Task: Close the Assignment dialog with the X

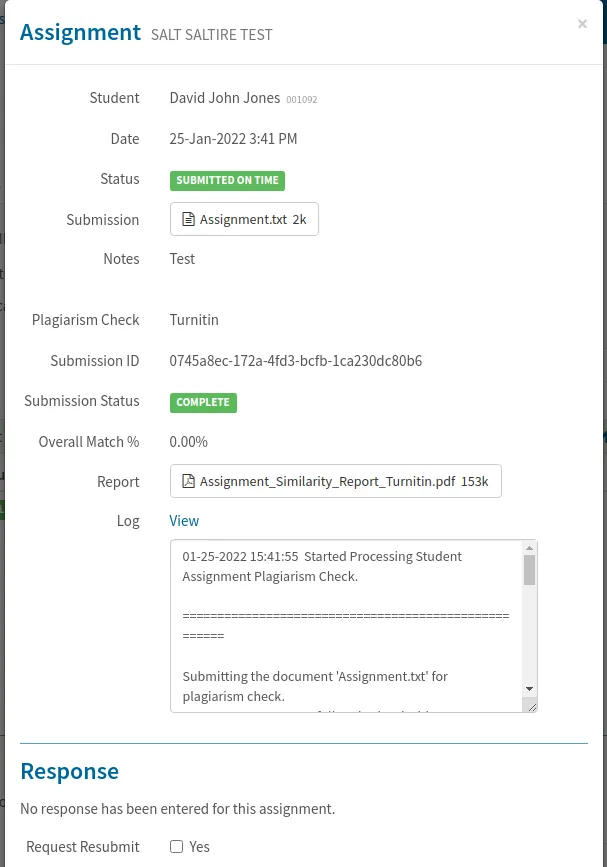Action: pyautogui.click(x=582, y=24)
